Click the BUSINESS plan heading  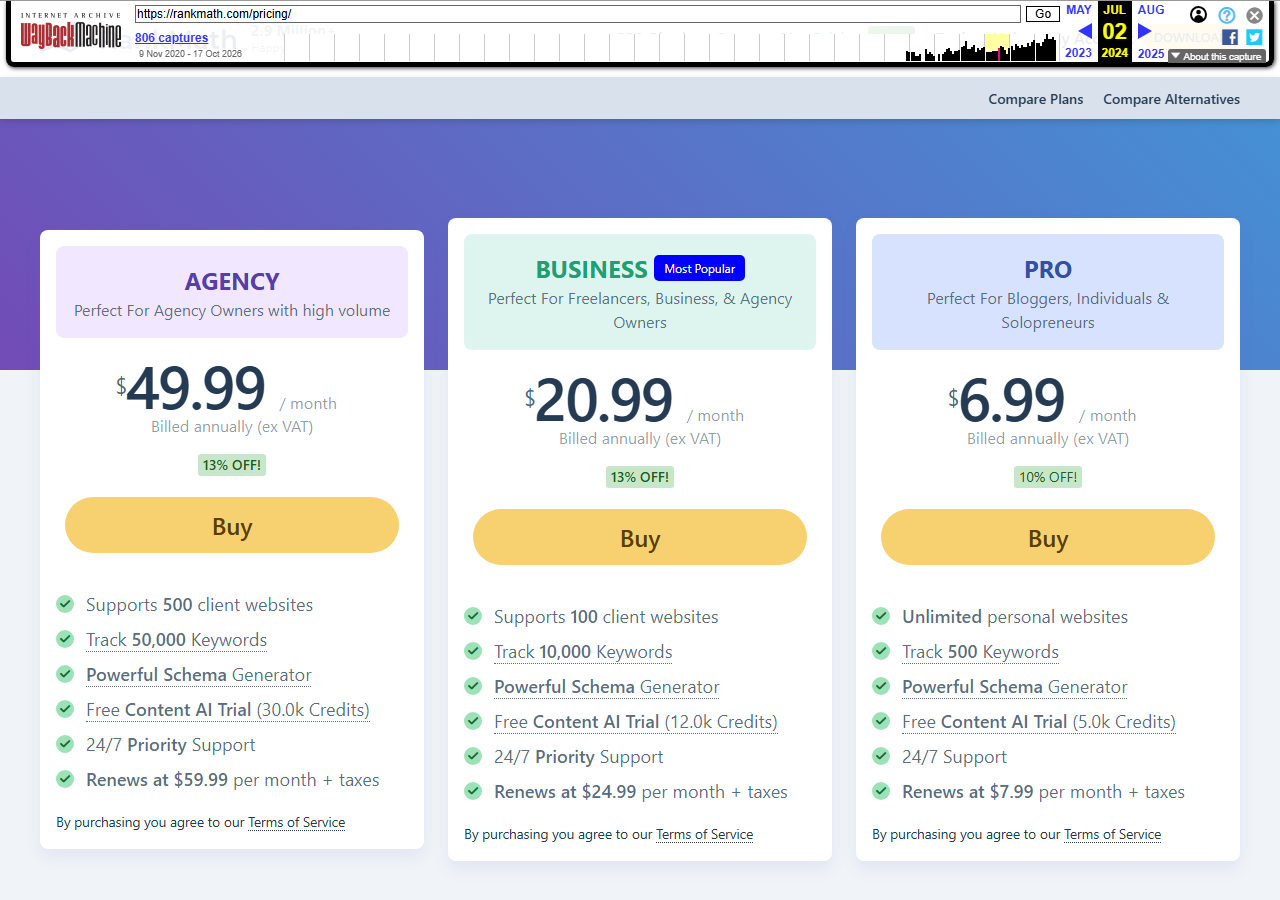pyautogui.click(x=592, y=269)
